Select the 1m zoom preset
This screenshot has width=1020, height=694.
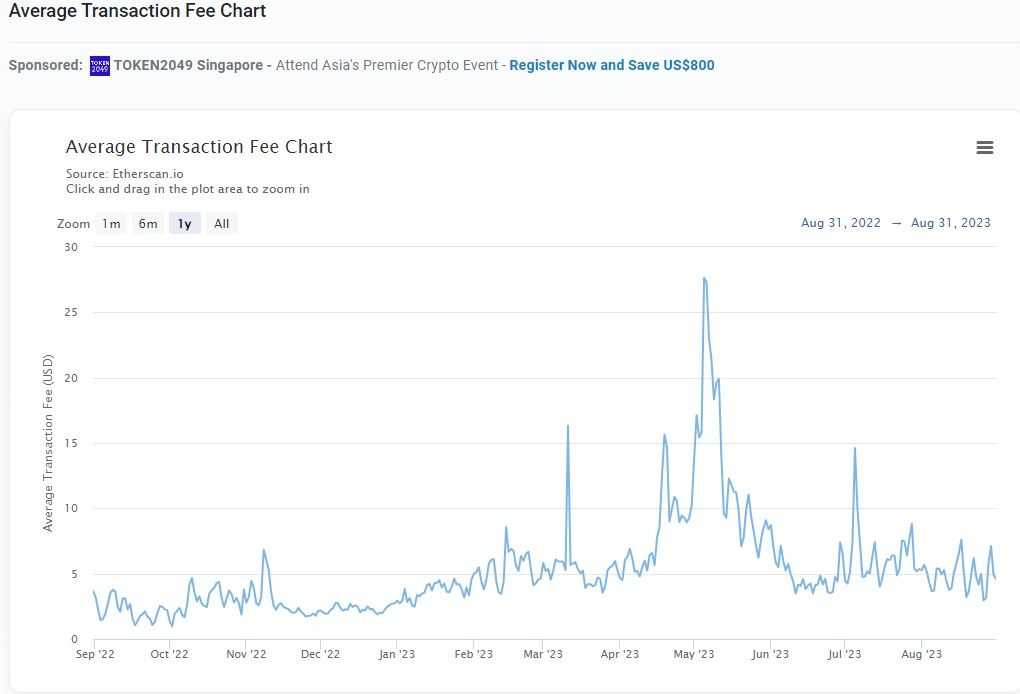click(111, 223)
